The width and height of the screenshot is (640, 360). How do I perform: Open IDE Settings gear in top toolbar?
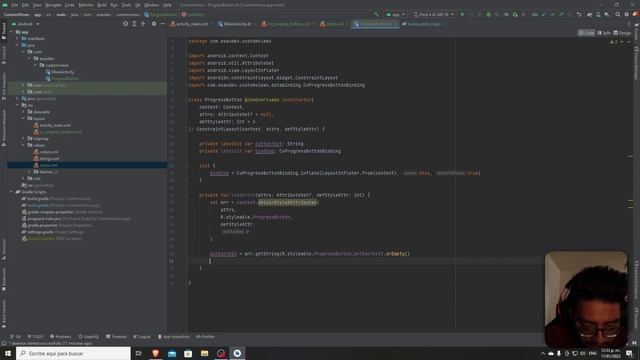(627, 14)
